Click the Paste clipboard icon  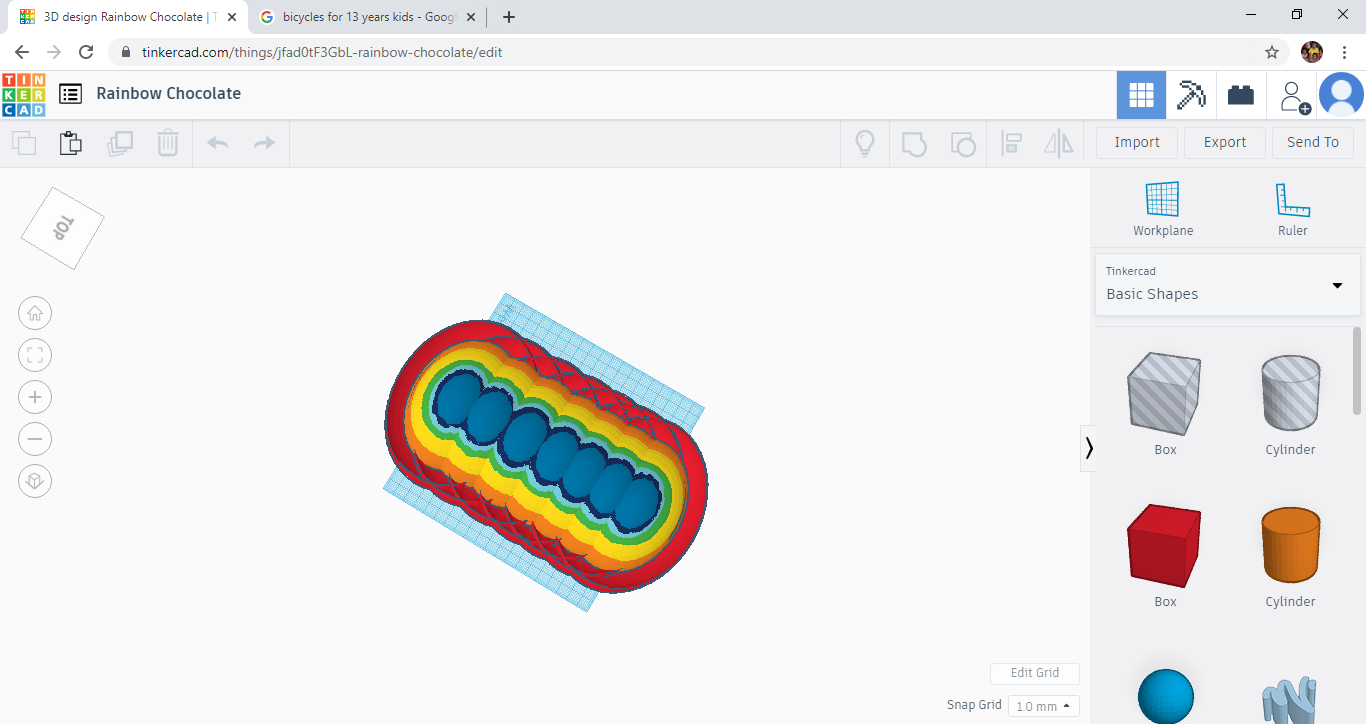pos(71,143)
